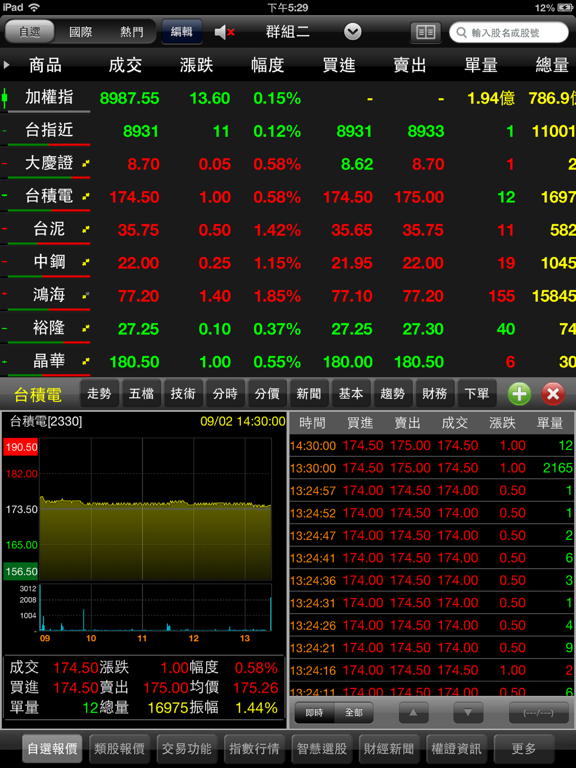Expand columns with triangle beside 商品
This screenshot has width=576, height=768.
[6, 65]
